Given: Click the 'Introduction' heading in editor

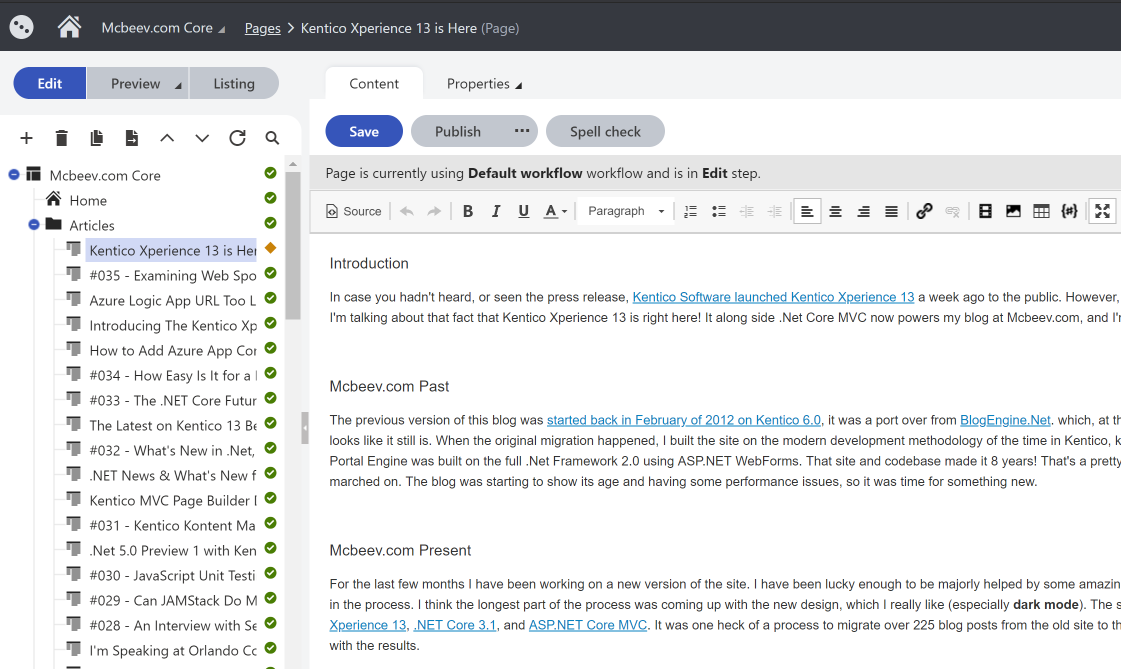Looking at the screenshot, I should [369, 264].
